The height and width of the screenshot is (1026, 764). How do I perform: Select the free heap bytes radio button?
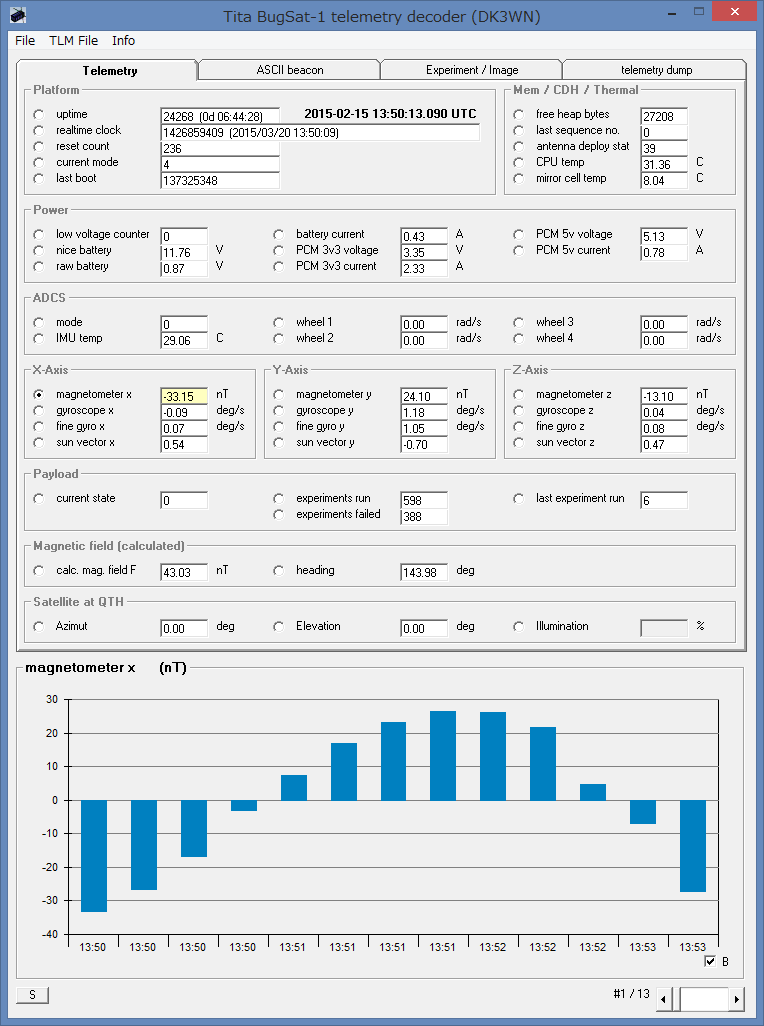519,115
